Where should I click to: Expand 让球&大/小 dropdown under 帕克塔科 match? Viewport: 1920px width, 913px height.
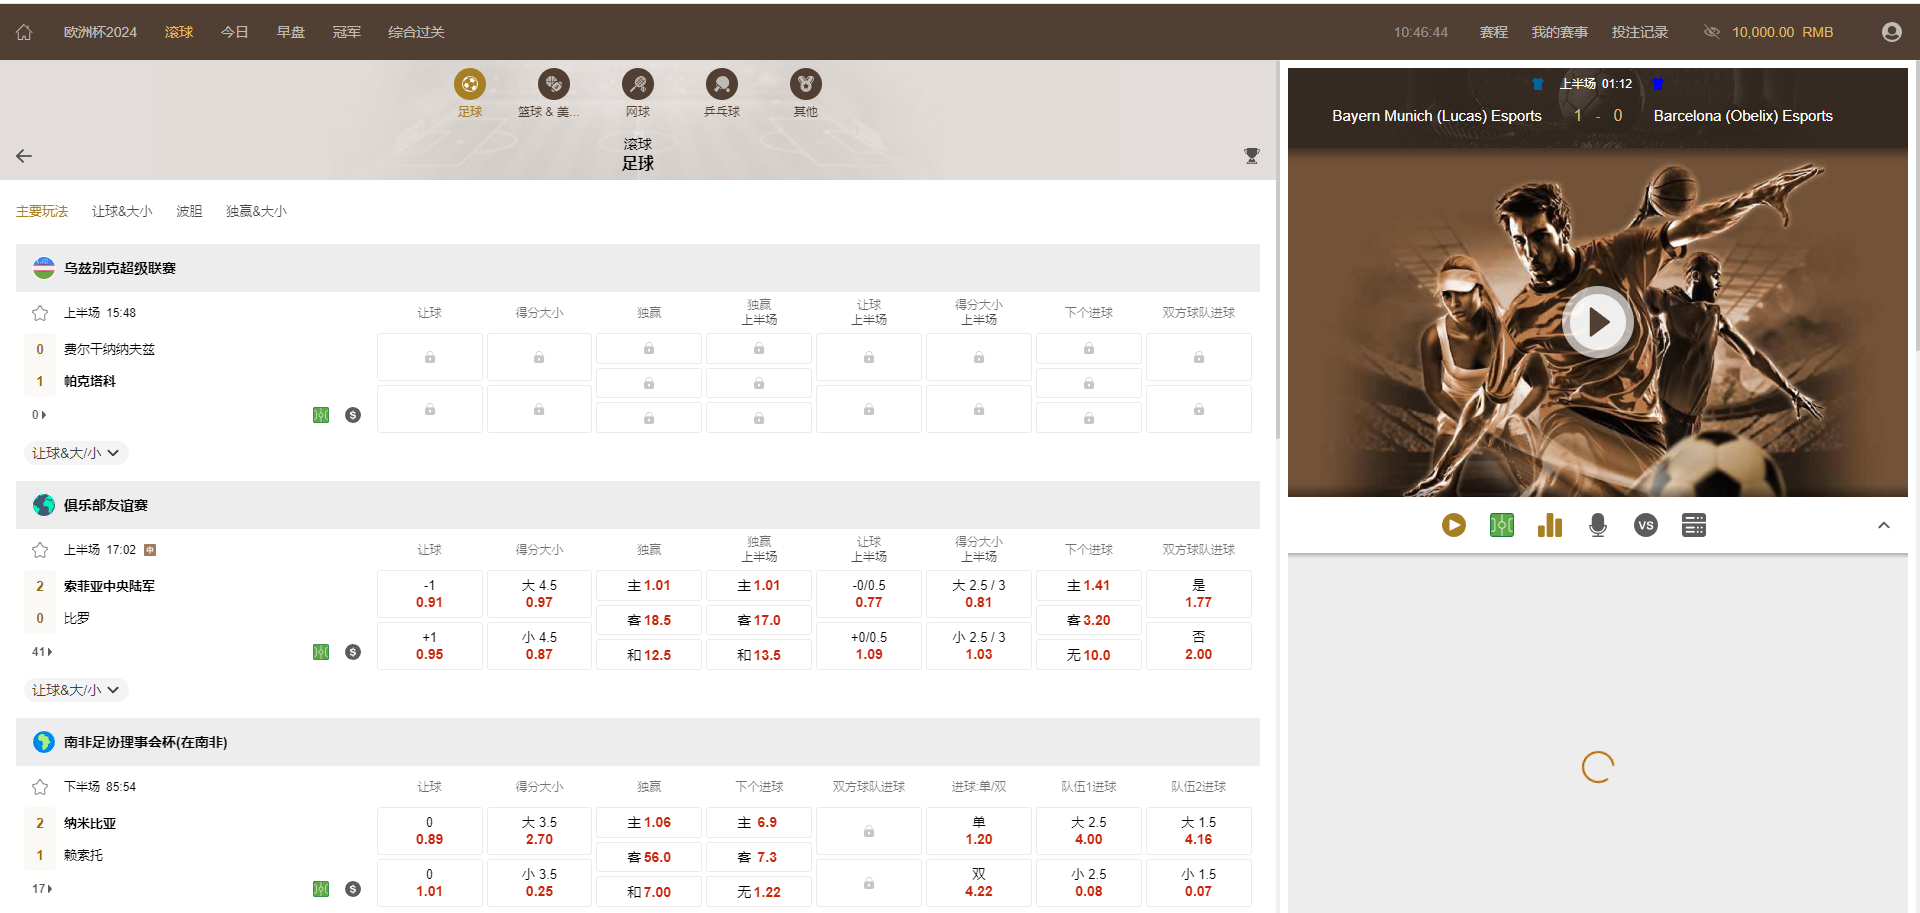(x=76, y=453)
